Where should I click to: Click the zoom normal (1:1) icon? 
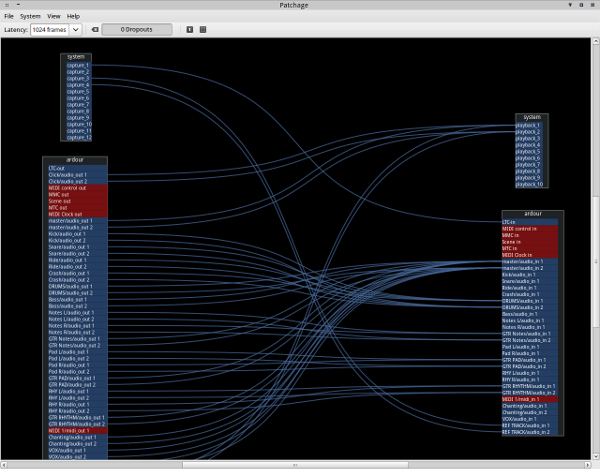189,29
